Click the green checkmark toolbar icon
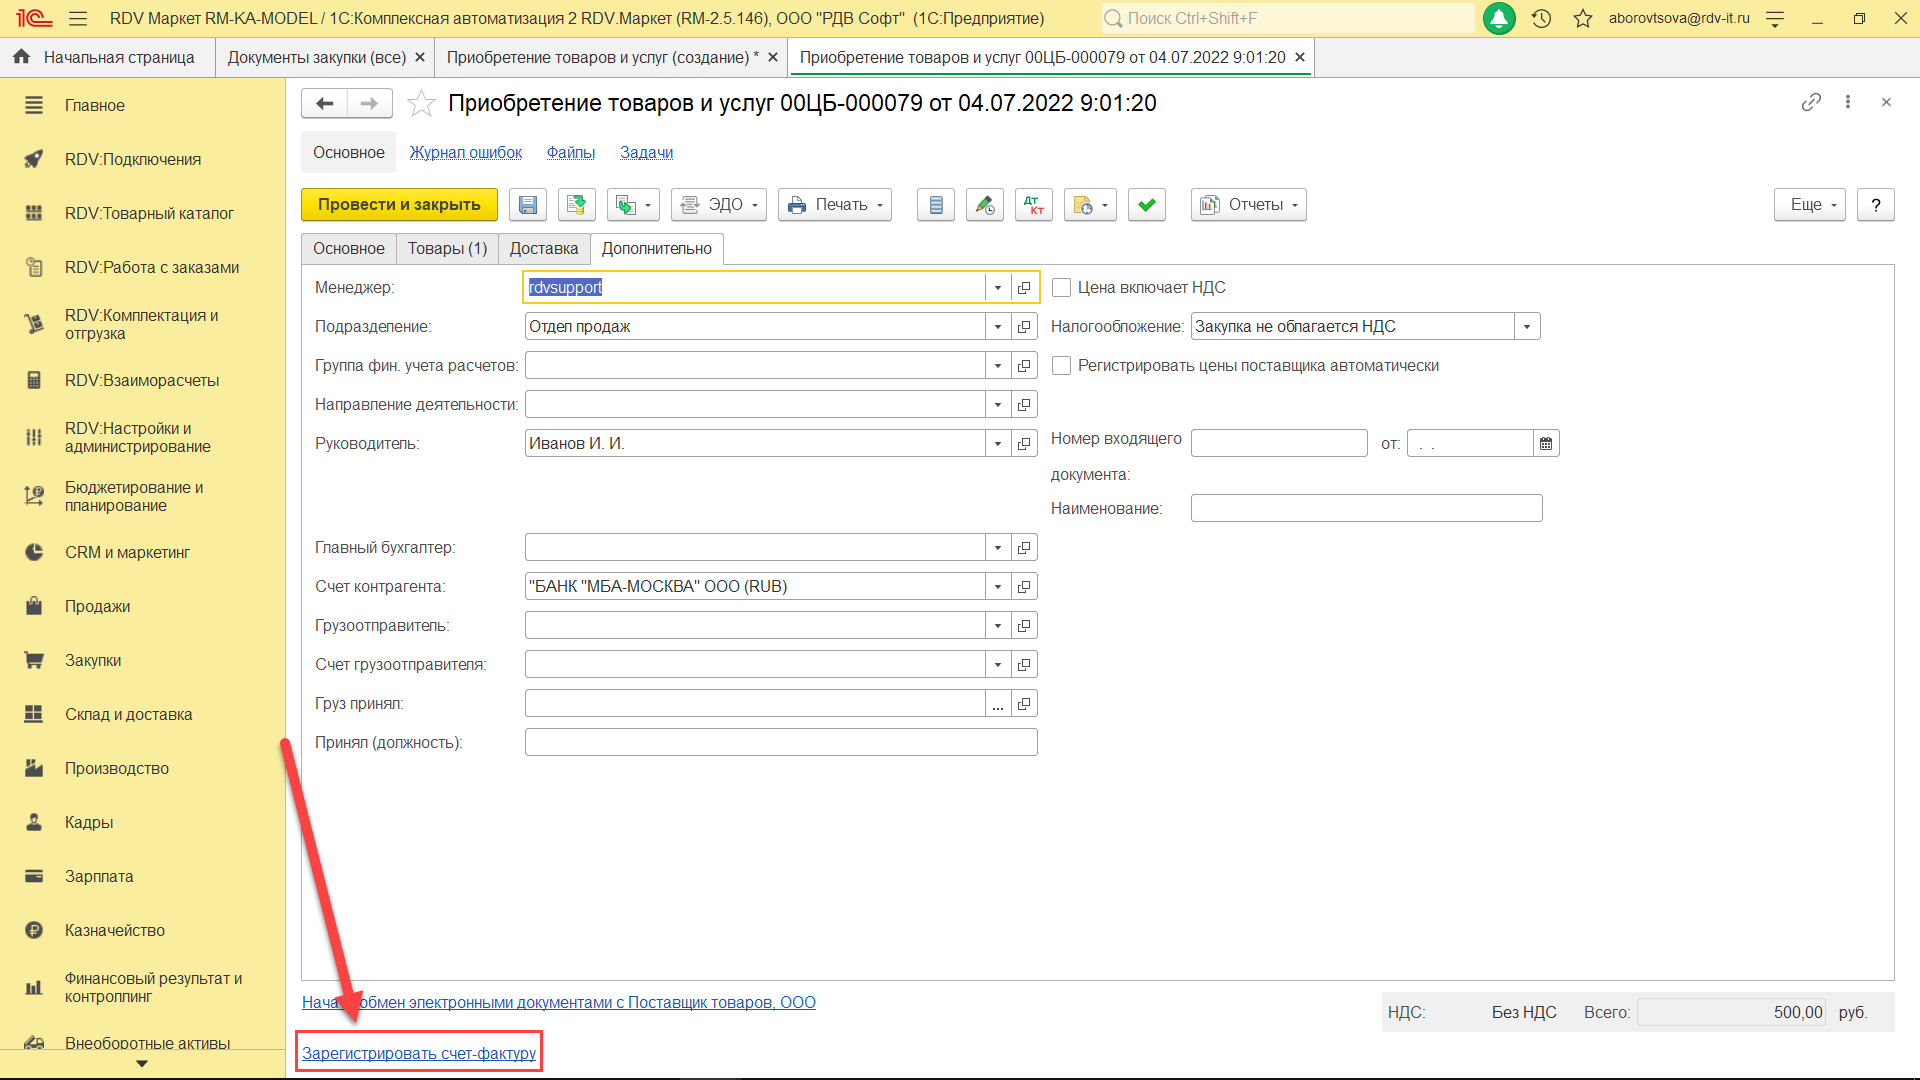 click(1146, 205)
